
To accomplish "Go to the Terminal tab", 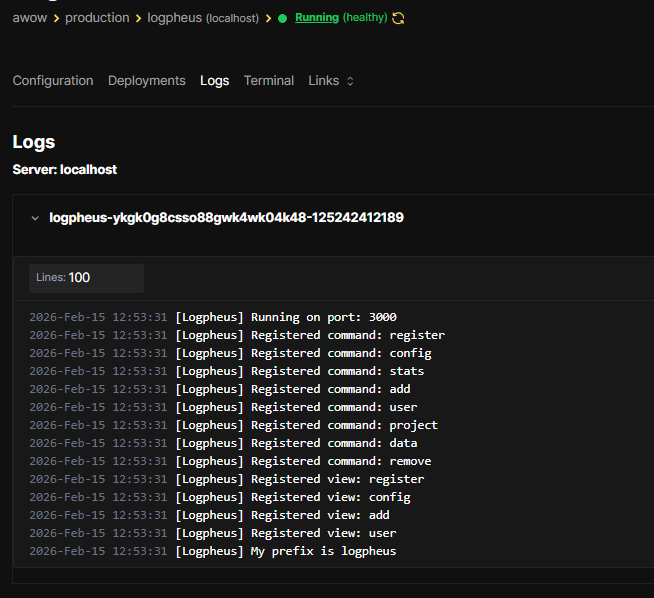I will 269,81.
